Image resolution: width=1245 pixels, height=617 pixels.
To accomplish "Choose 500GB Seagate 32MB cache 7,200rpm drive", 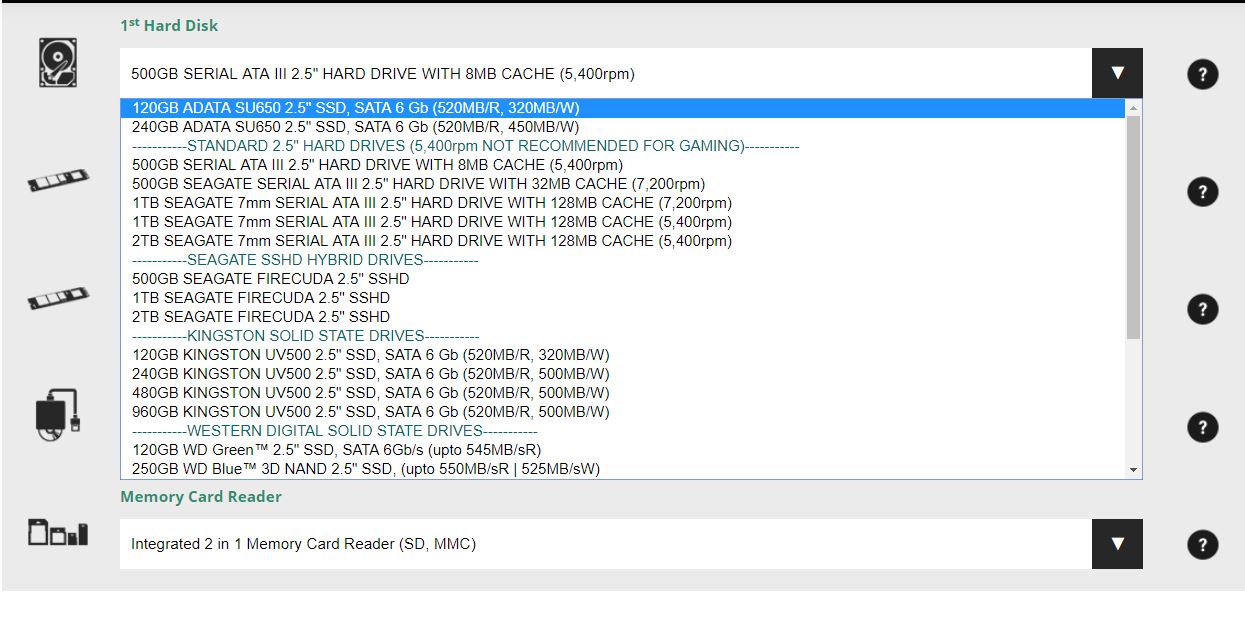I will click(622, 184).
